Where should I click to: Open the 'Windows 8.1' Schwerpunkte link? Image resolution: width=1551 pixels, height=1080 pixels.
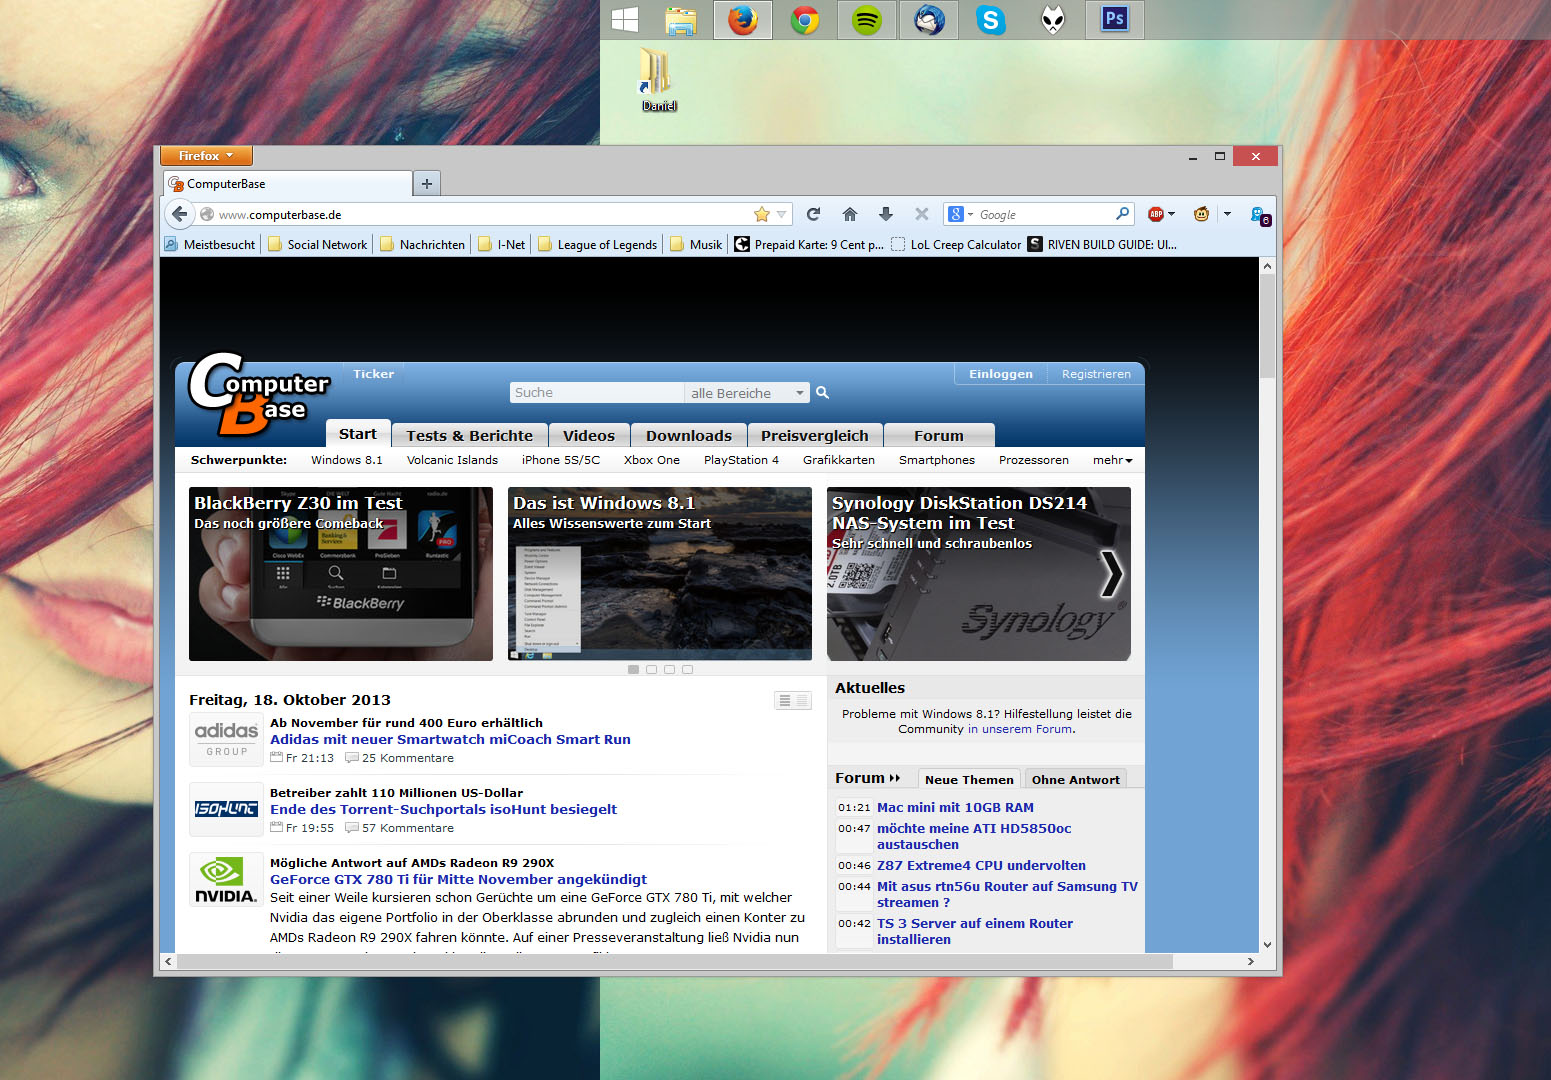coord(346,460)
